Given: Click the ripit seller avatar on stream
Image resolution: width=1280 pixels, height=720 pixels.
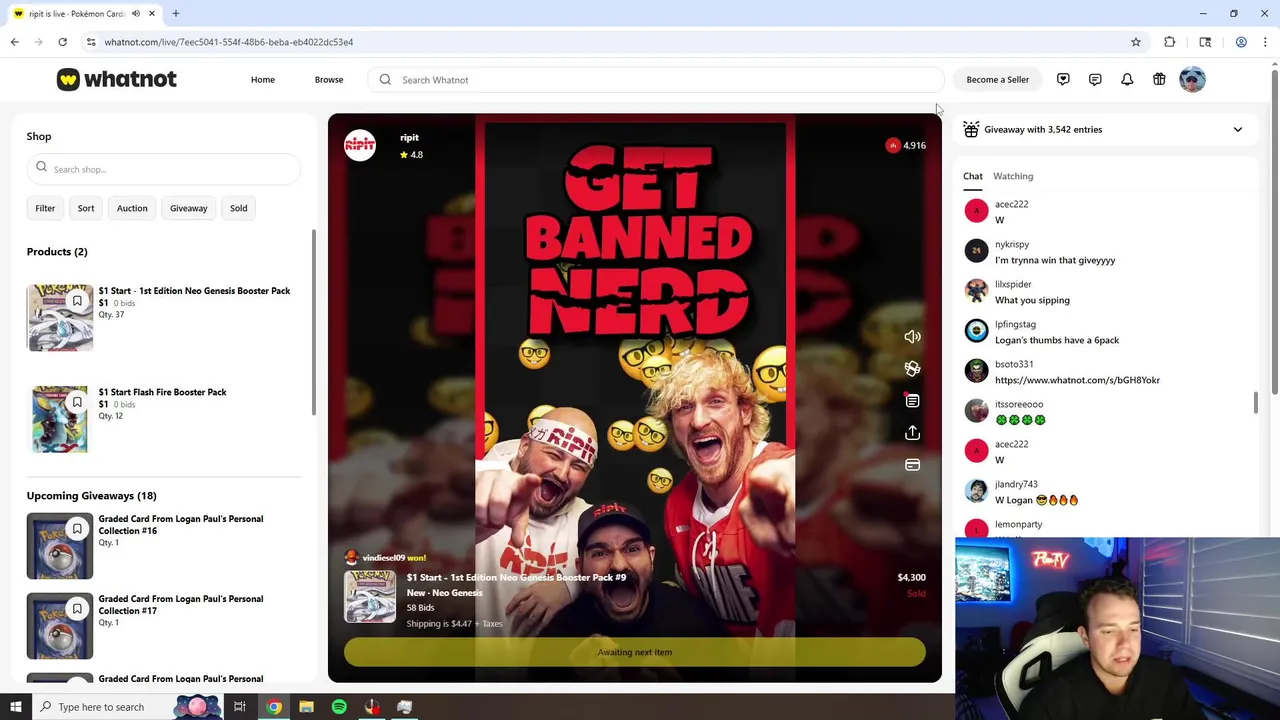Looking at the screenshot, I should [x=360, y=146].
